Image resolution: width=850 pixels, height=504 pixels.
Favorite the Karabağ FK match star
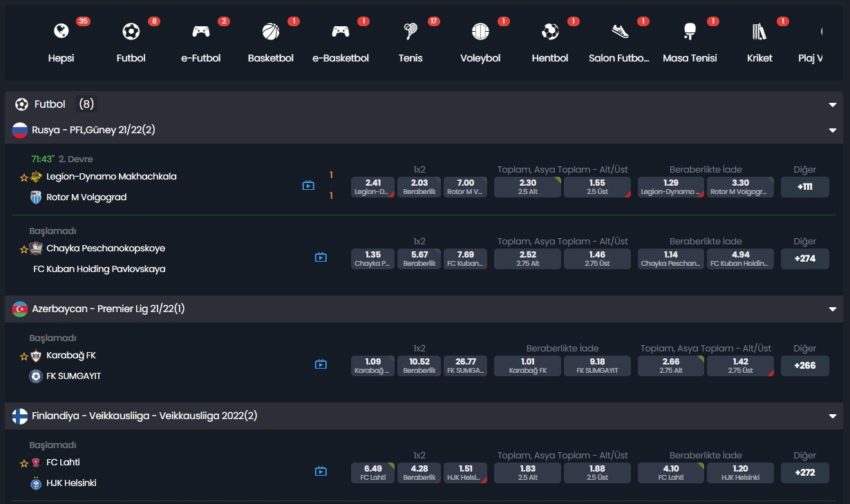pyautogui.click(x=24, y=356)
